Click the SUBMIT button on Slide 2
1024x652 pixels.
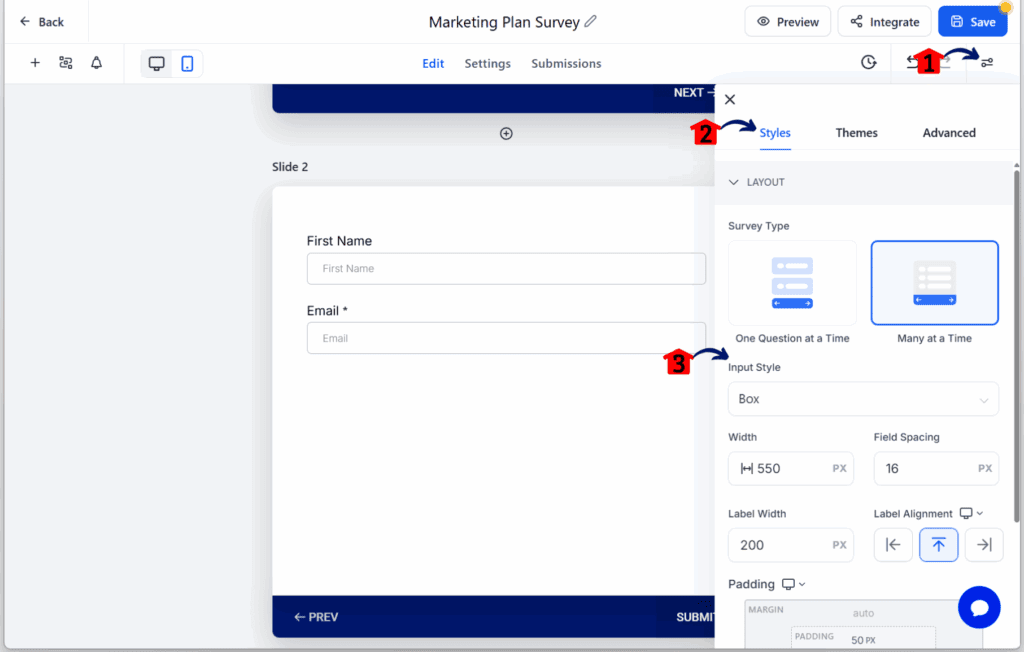[x=696, y=617]
